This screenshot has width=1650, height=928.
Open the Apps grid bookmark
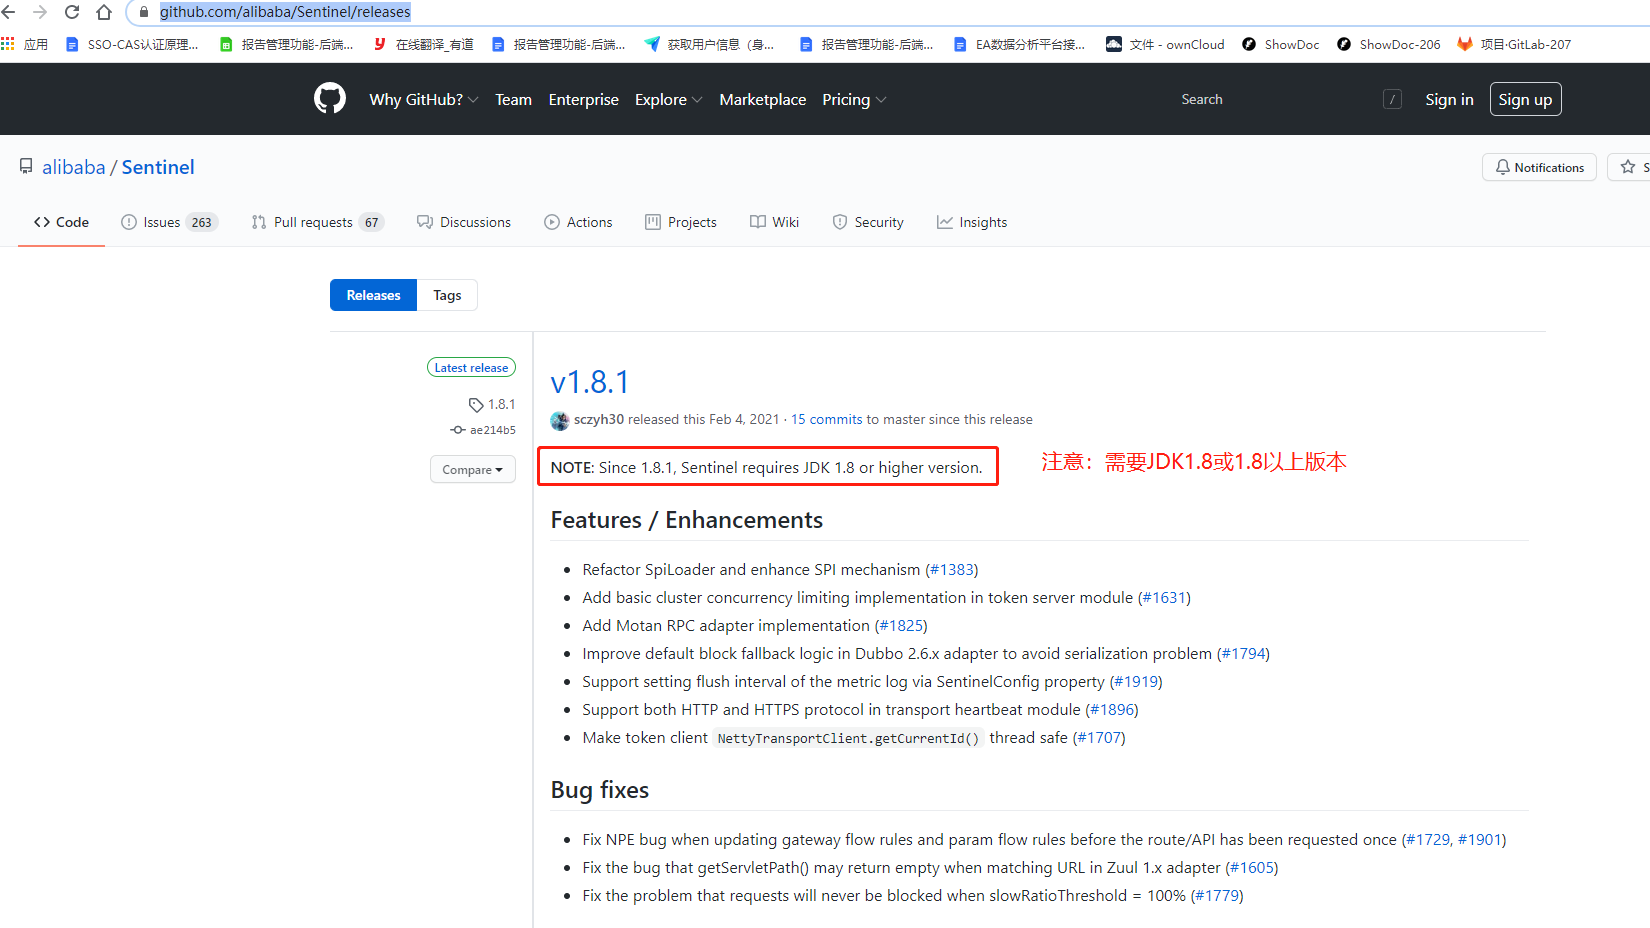pyautogui.click(x=25, y=44)
